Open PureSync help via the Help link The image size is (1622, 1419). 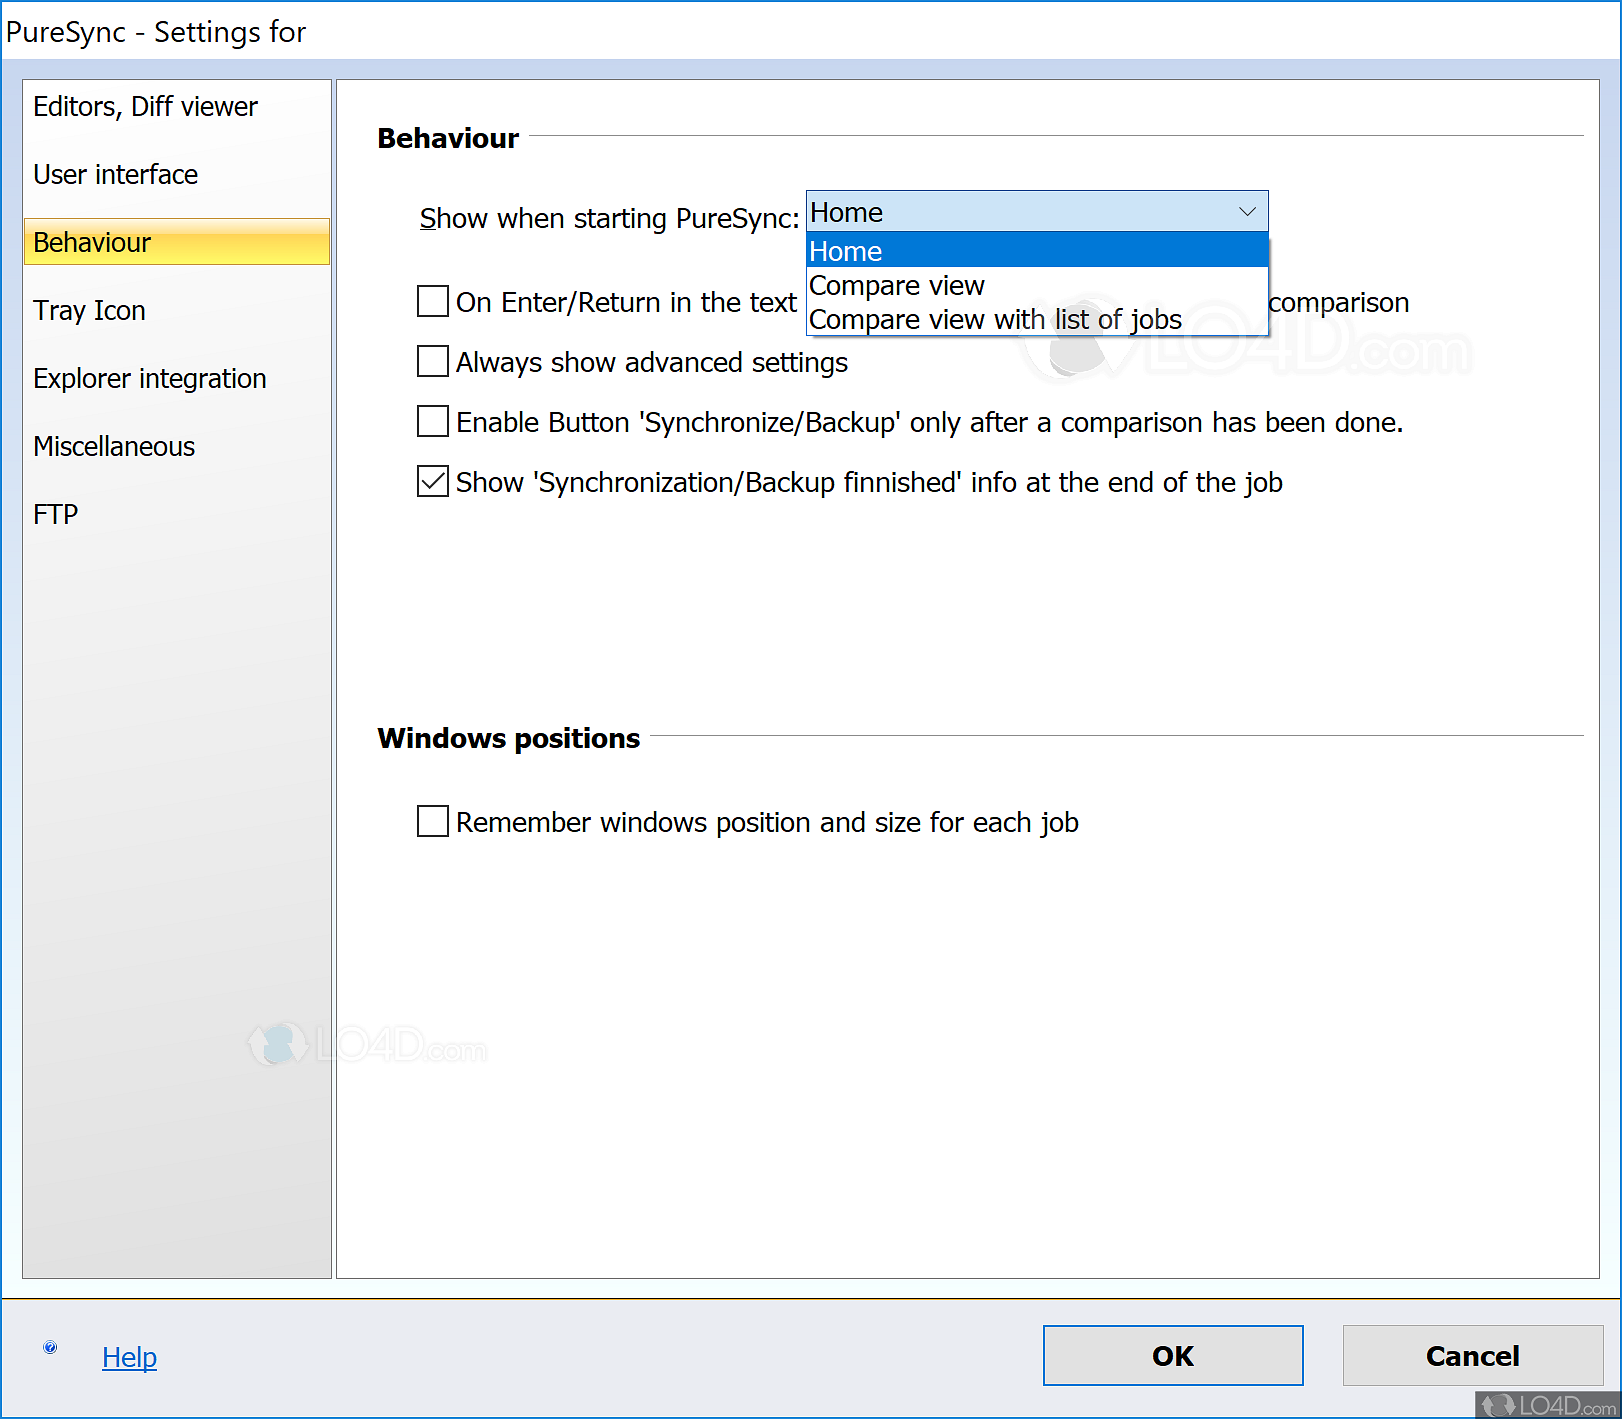click(x=129, y=1357)
